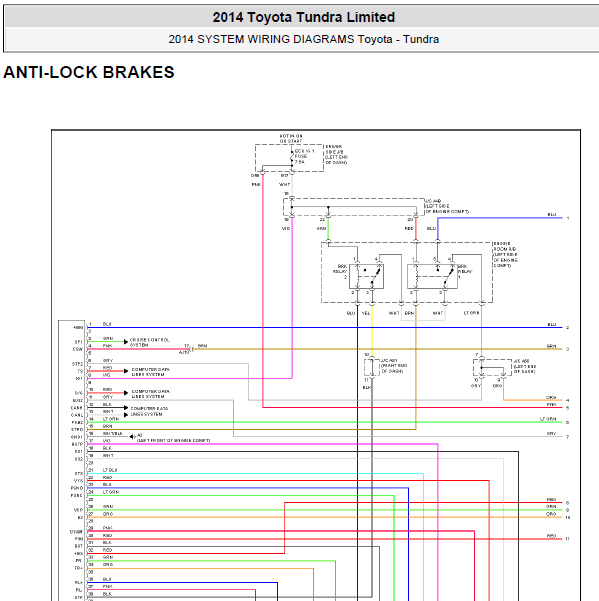Click the 'HOT IN ON OR START' label
Image resolution: width=599 pixels, height=601 pixels.
291,138
